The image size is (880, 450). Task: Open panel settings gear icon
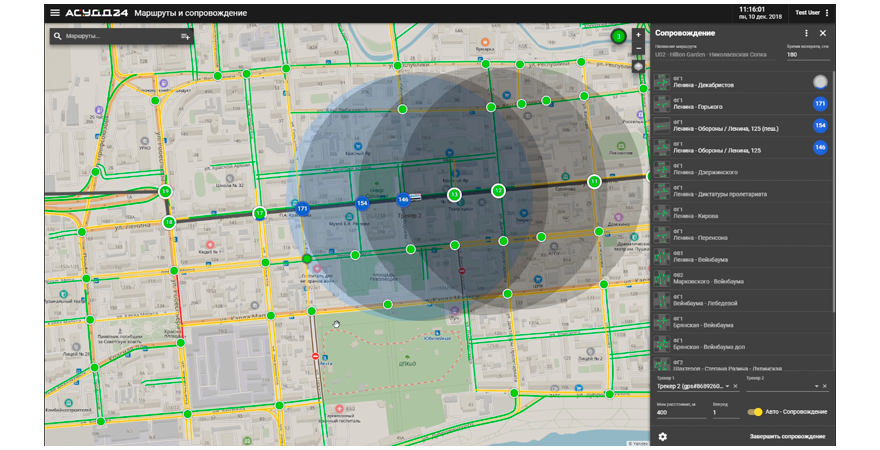coord(662,436)
